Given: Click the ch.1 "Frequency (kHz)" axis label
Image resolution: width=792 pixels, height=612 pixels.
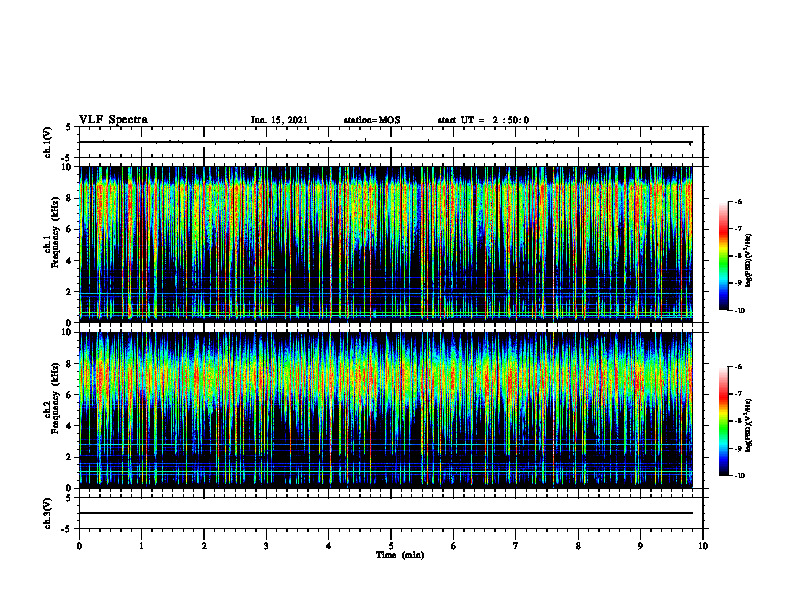Looking at the screenshot, I should click(x=56, y=233).
